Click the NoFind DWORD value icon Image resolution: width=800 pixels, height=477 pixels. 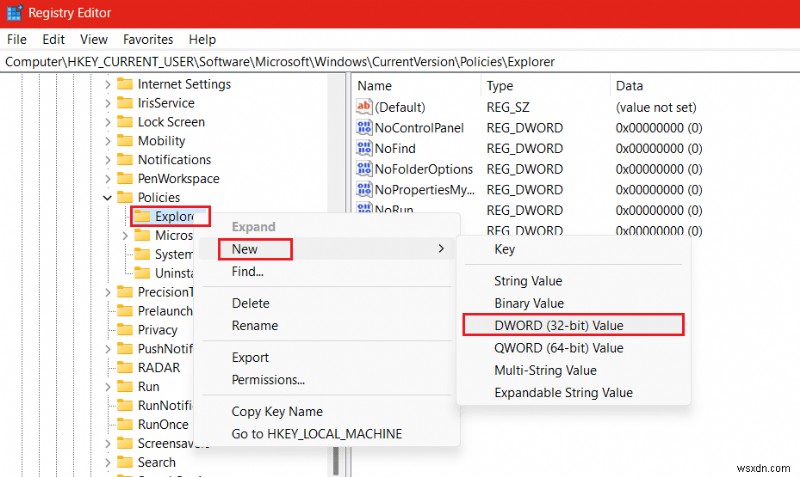pos(364,148)
